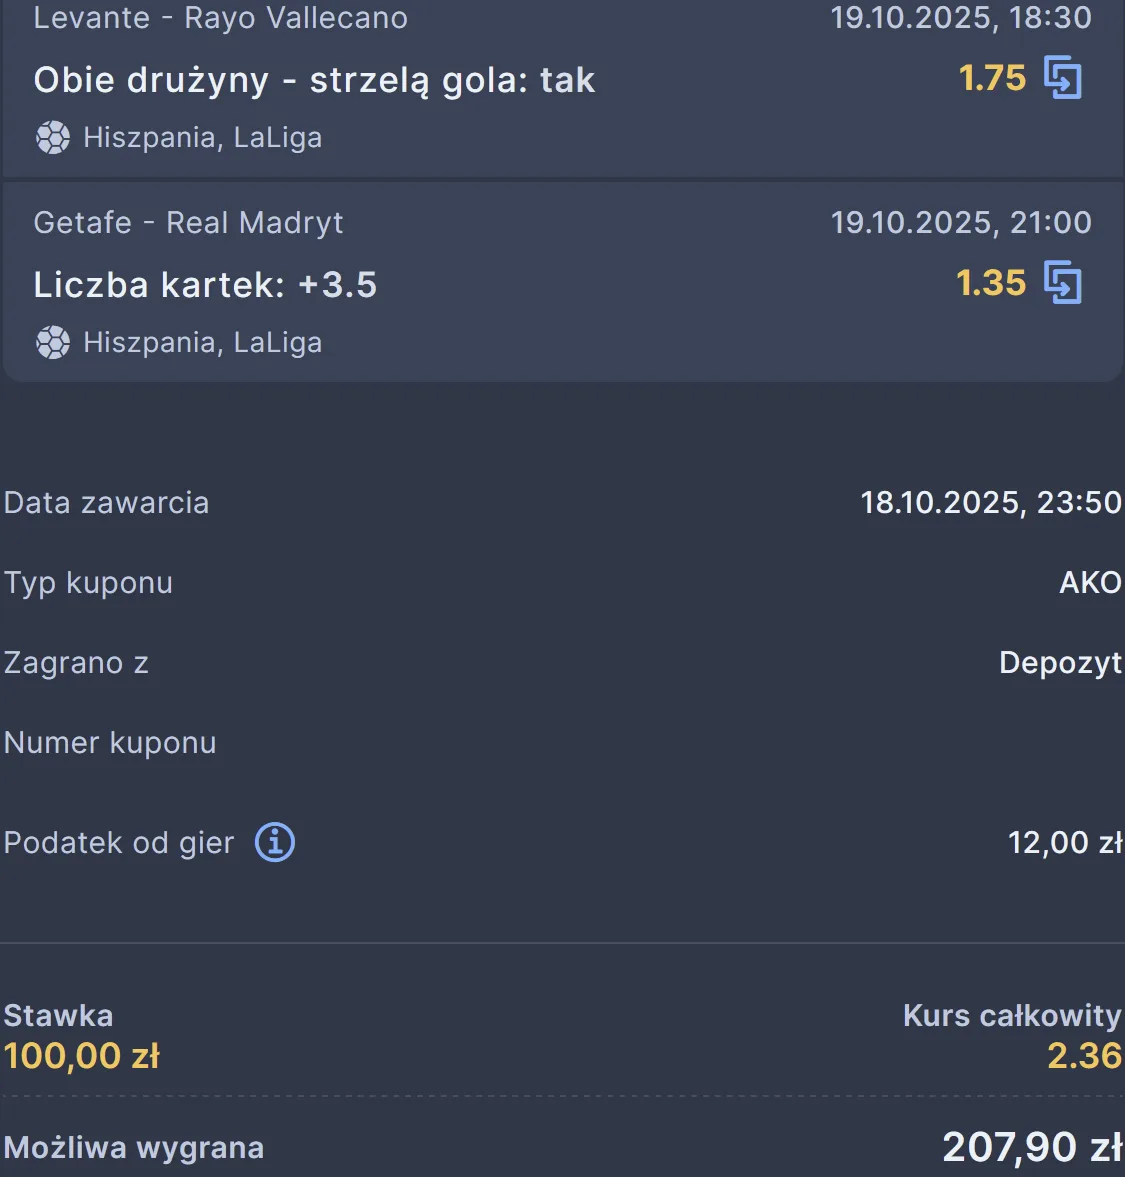Click 'Hiszpania, LaLiga' under the Getafe match
Screen dimensions: 1125x1177
point(202,343)
